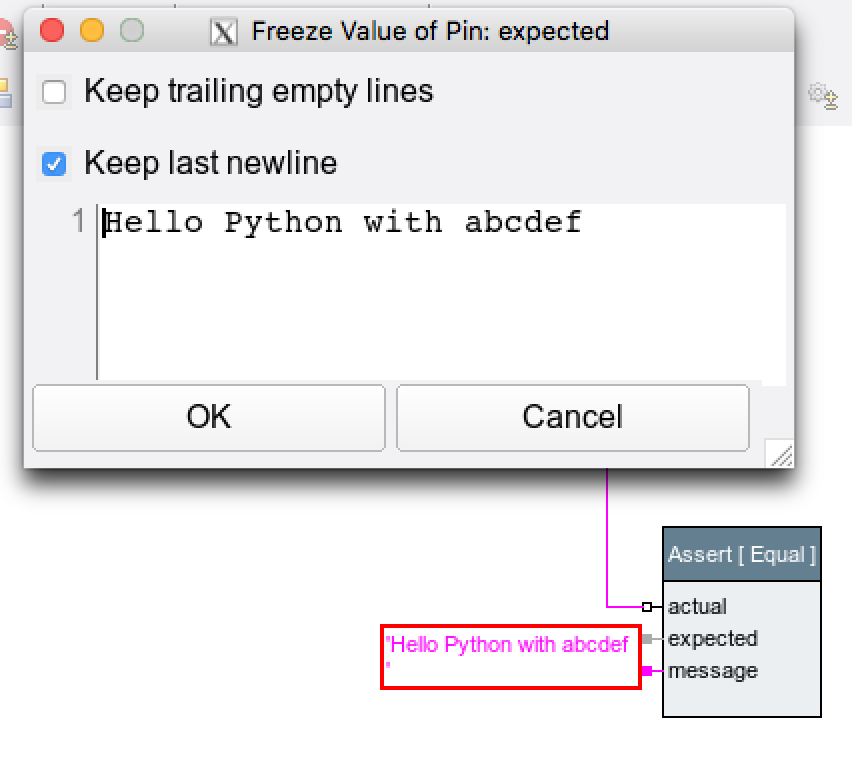Select the Assert [ Equal ] node header
852x760 pixels.
coord(741,555)
